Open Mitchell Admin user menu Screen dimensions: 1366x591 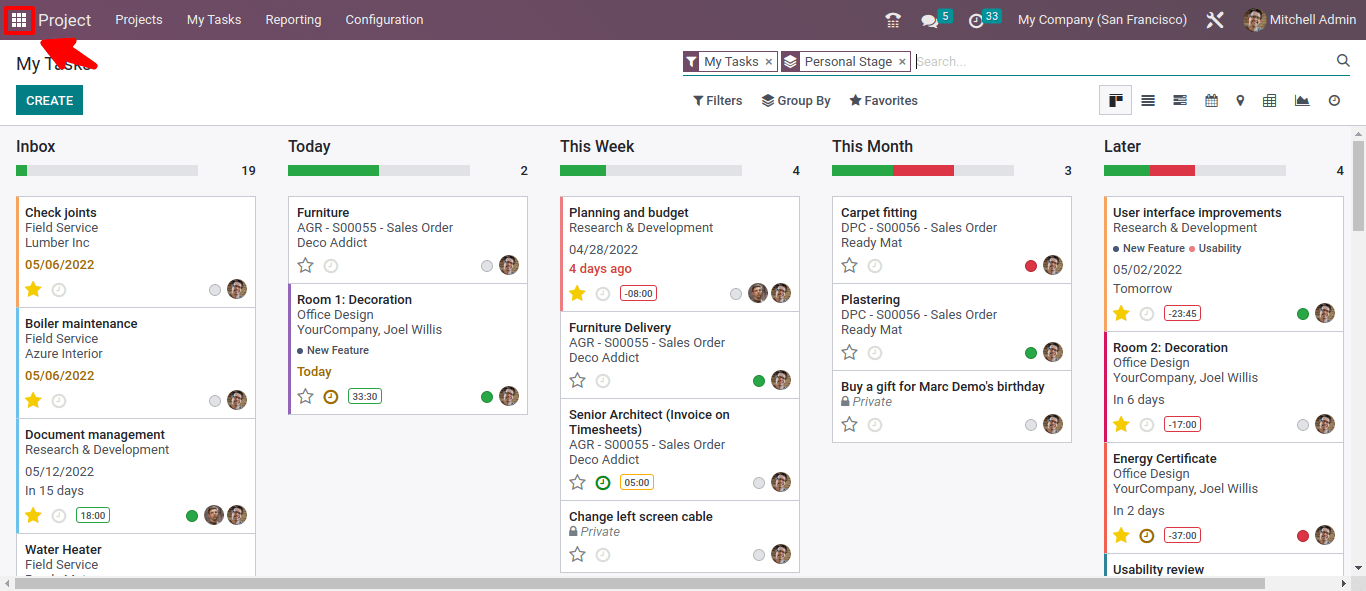click(1300, 20)
